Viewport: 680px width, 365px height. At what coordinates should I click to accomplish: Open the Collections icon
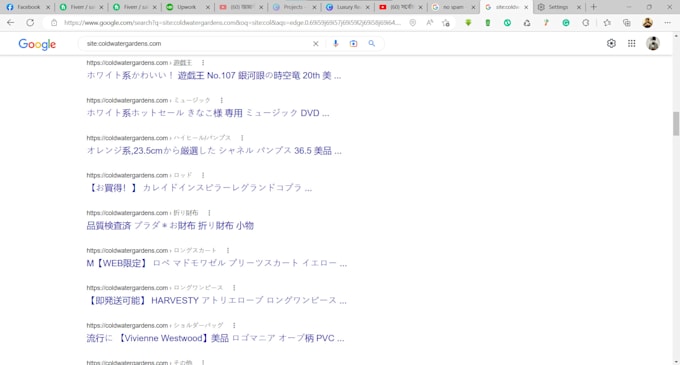click(627, 23)
